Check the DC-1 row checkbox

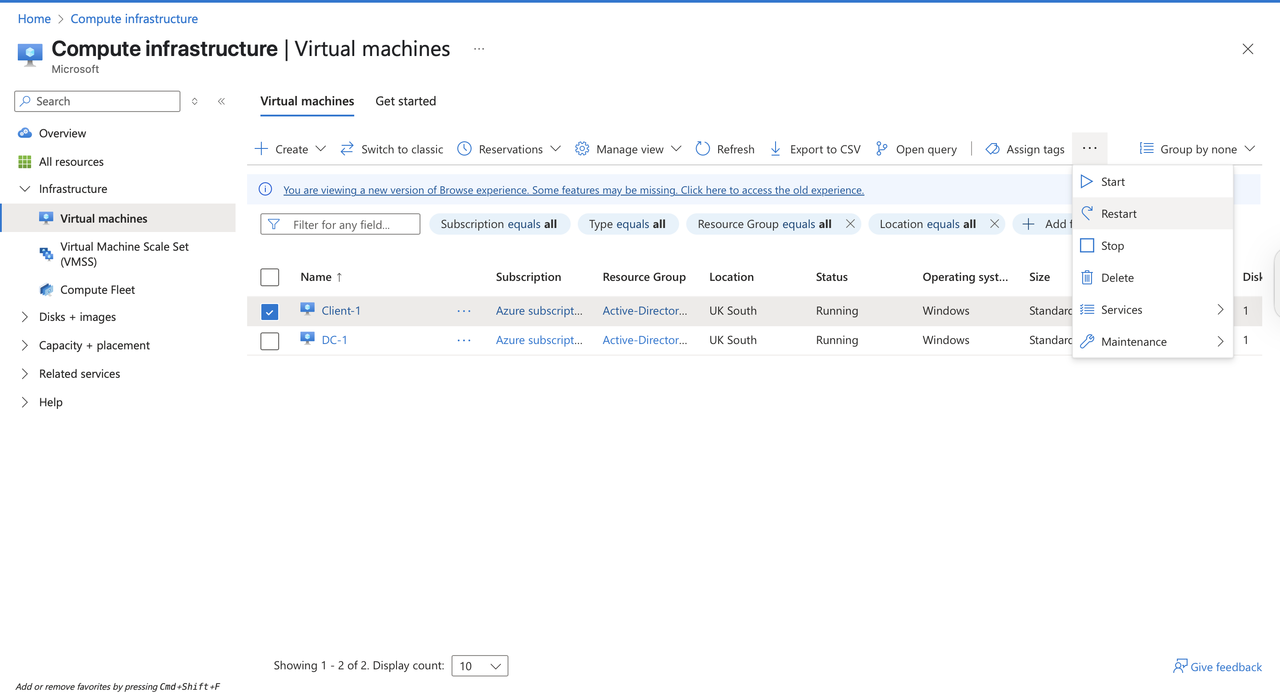click(x=270, y=341)
